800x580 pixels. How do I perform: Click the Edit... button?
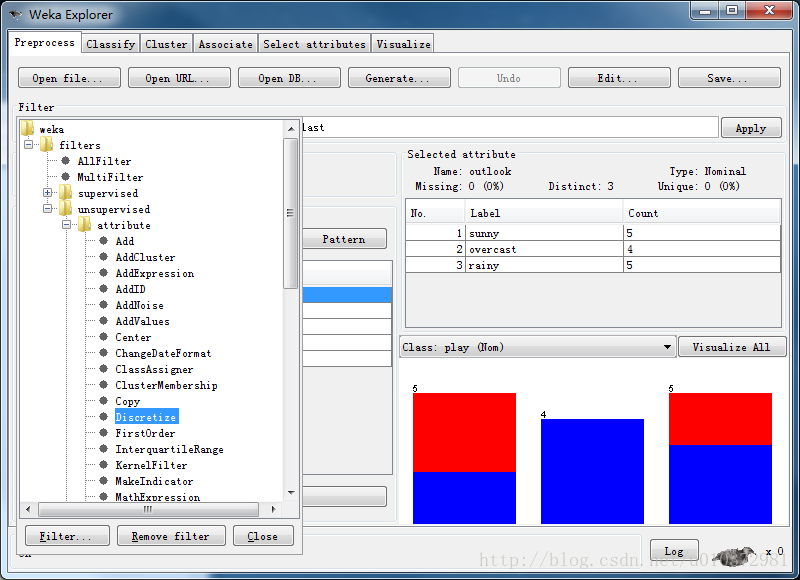click(619, 78)
